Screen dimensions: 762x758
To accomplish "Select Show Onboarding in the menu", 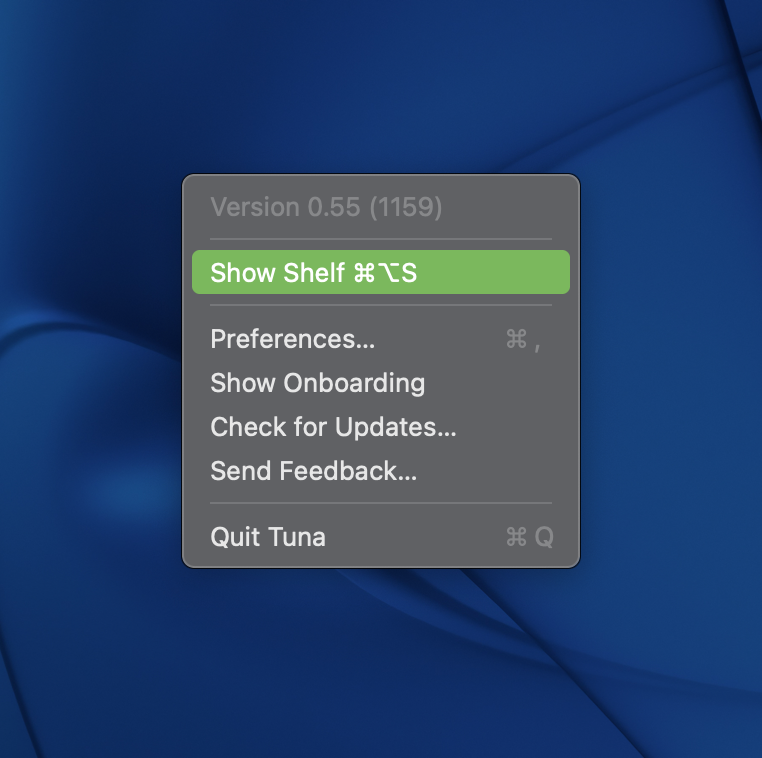I will 380,383.
